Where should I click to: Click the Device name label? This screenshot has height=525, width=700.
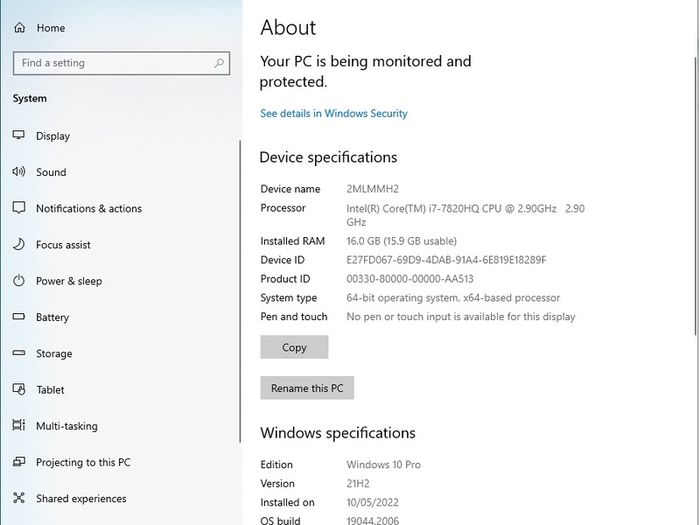pos(290,189)
